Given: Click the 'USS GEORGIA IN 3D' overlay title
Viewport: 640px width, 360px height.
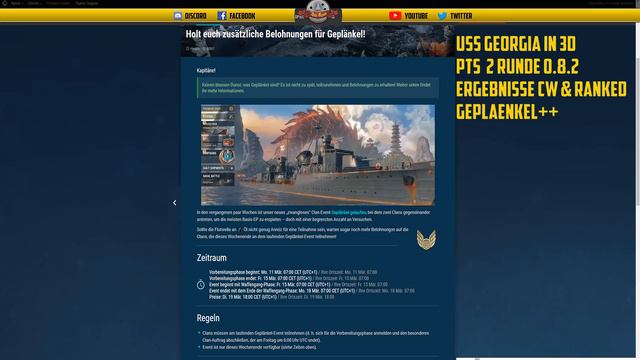Looking at the screenshot, I should 516,44.
